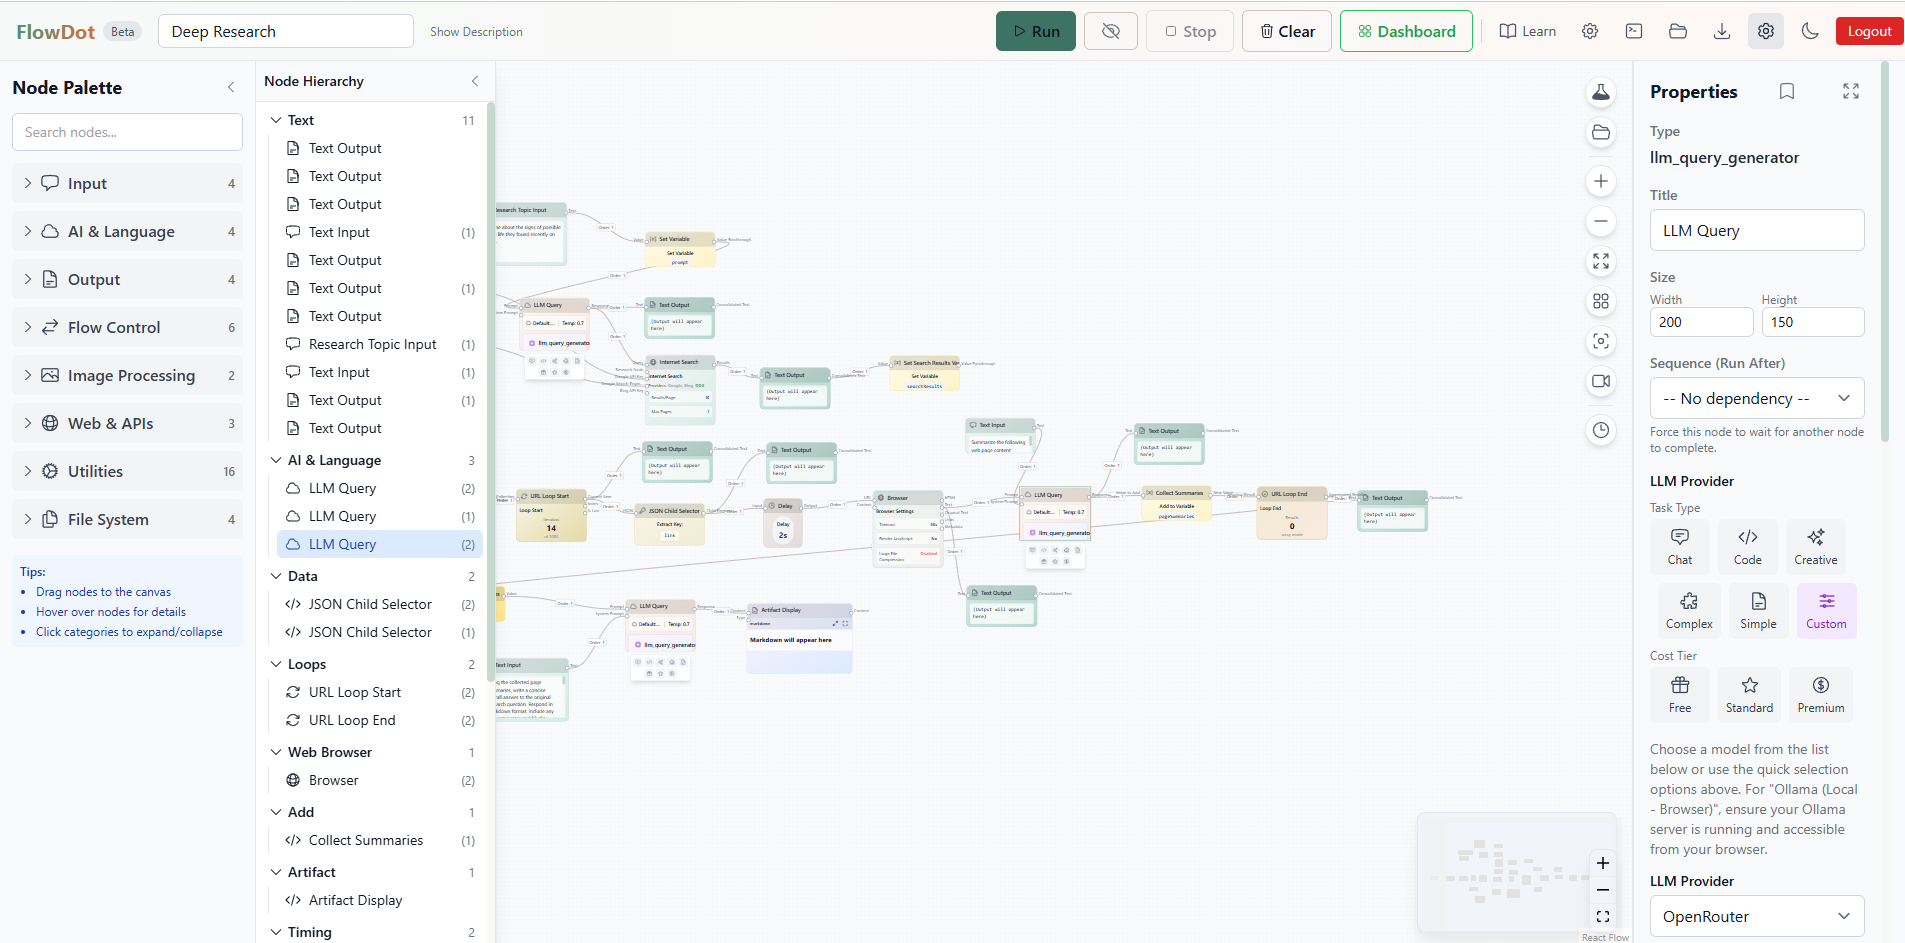The width and height of the screenshot is (1905, 943).
Task: Start recording with the video camera icon
Action: [x=1601, y=381]
